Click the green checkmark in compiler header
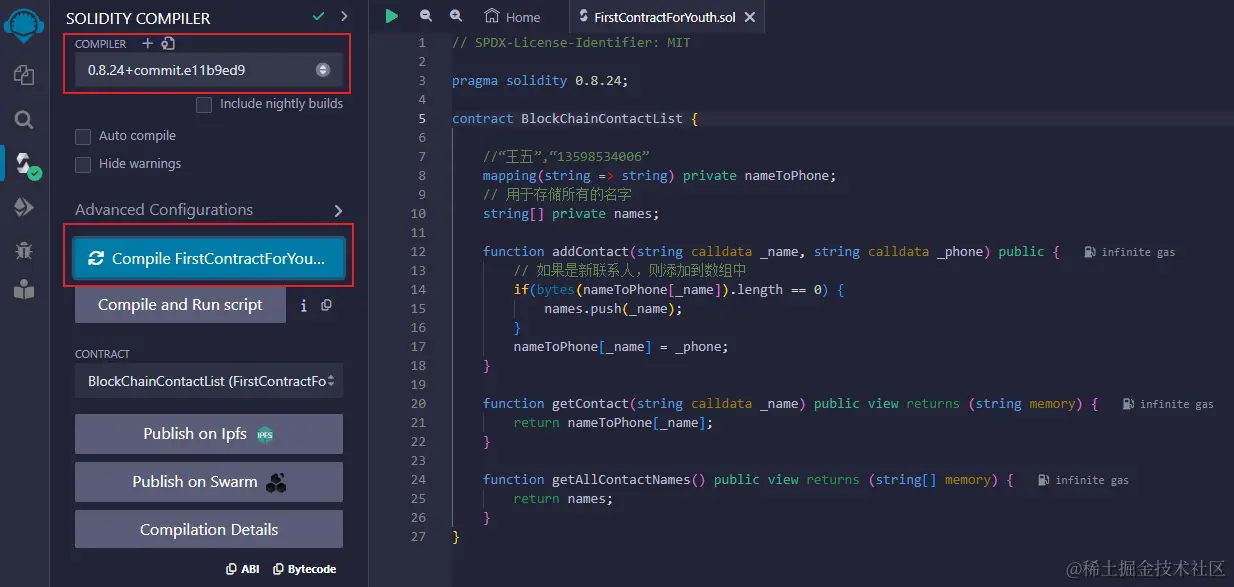Screen dimensions: 1234x587 318,17
